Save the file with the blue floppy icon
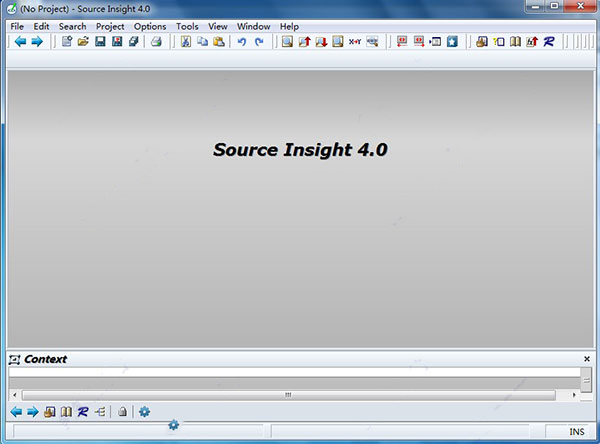 (x=100, y=41)
